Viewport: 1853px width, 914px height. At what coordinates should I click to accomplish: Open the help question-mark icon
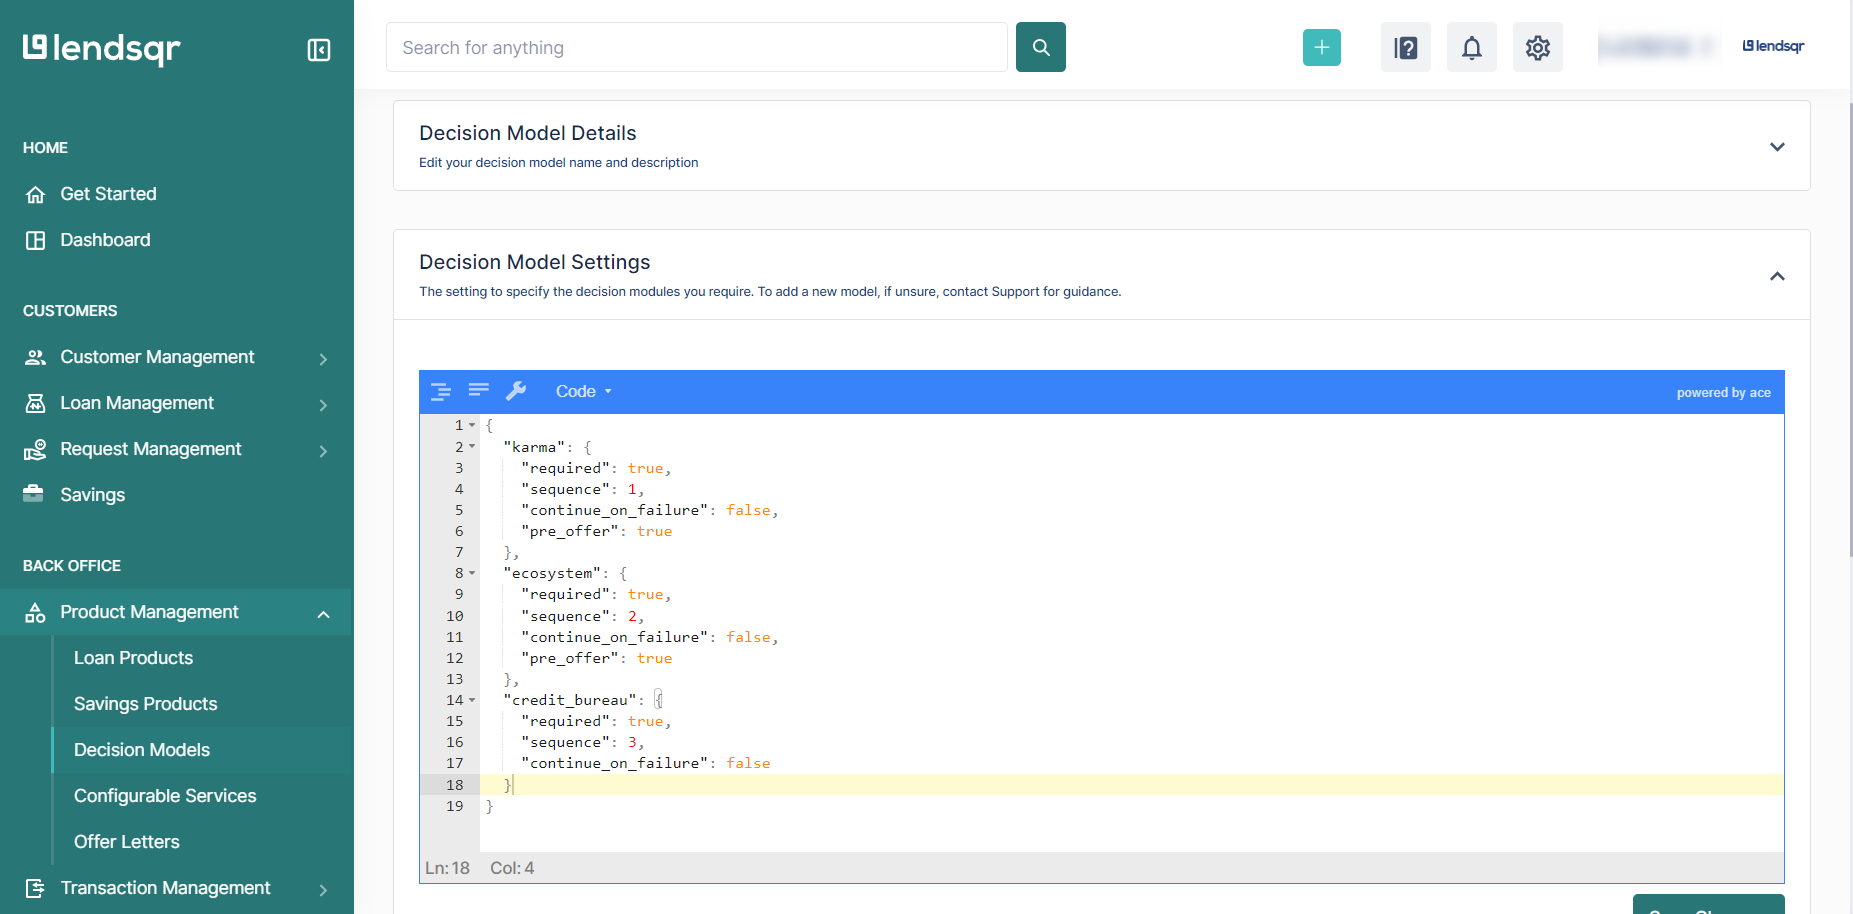click(x=1406, y=47)
